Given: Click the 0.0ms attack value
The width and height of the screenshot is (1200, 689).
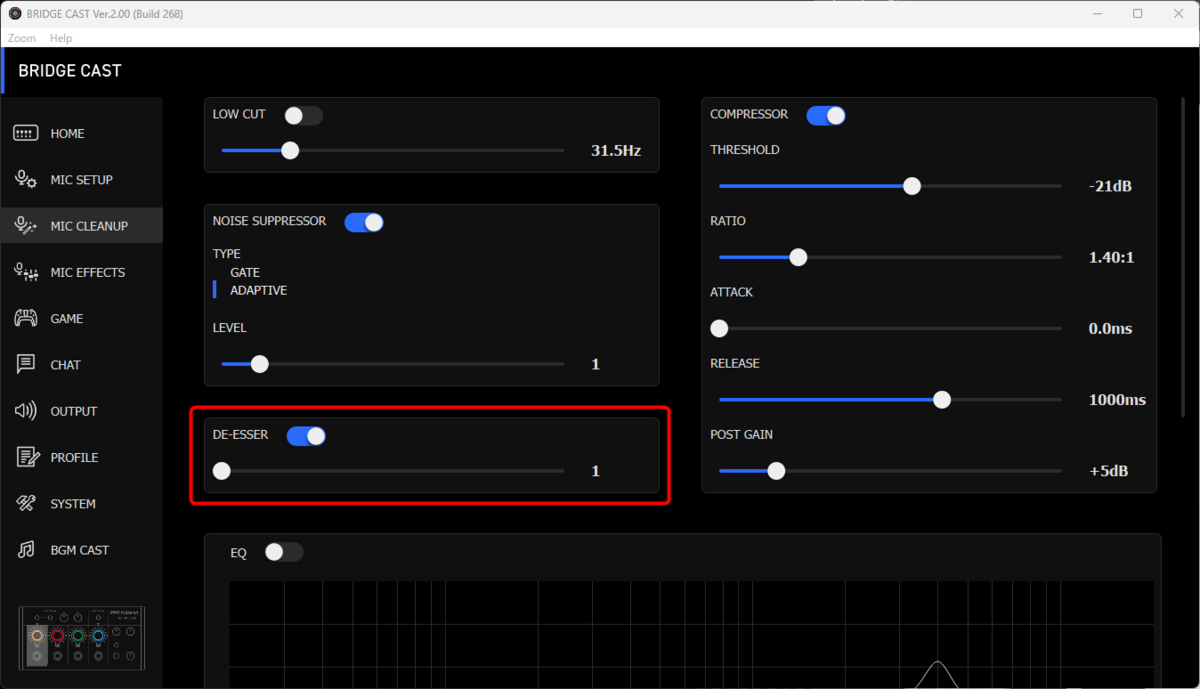Looking at the screenshot, I should coord(1111,329).
